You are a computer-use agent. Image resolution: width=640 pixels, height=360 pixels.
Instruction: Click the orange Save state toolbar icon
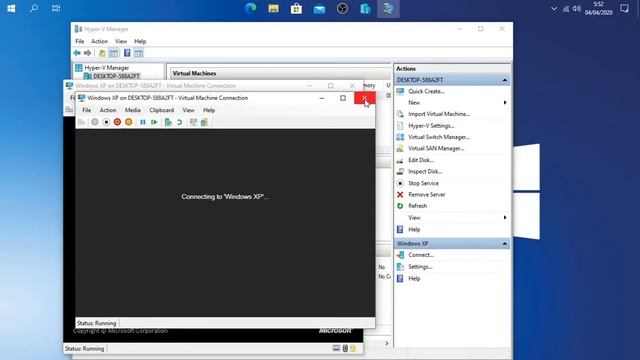(x=129, y=122)
